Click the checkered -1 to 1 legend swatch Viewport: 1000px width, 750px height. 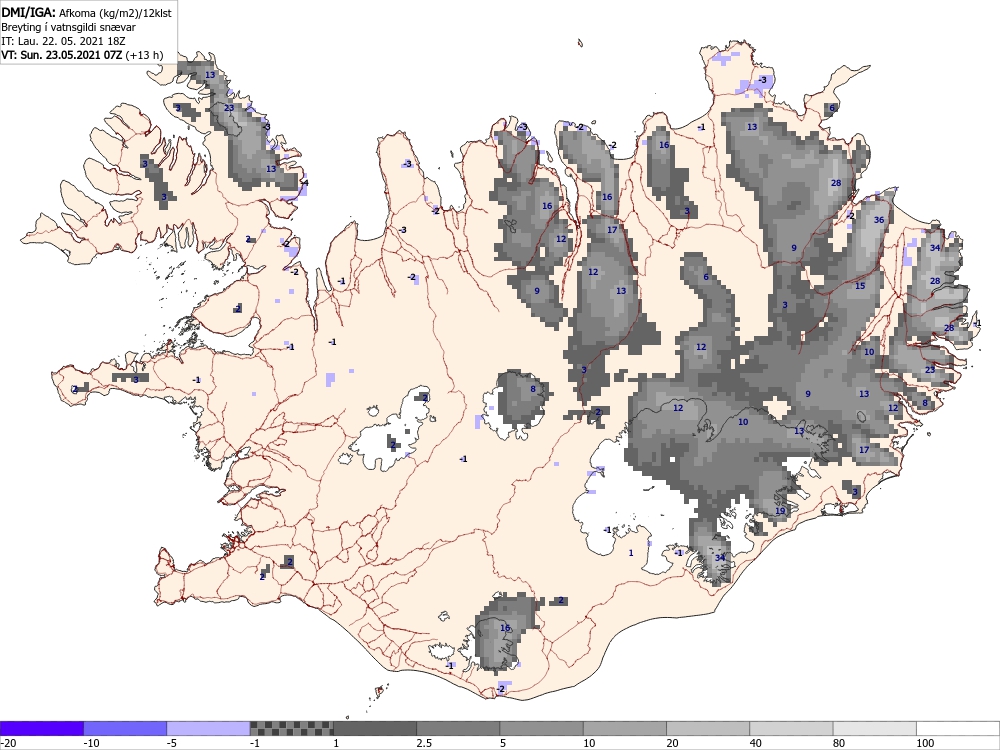point(291,728)
